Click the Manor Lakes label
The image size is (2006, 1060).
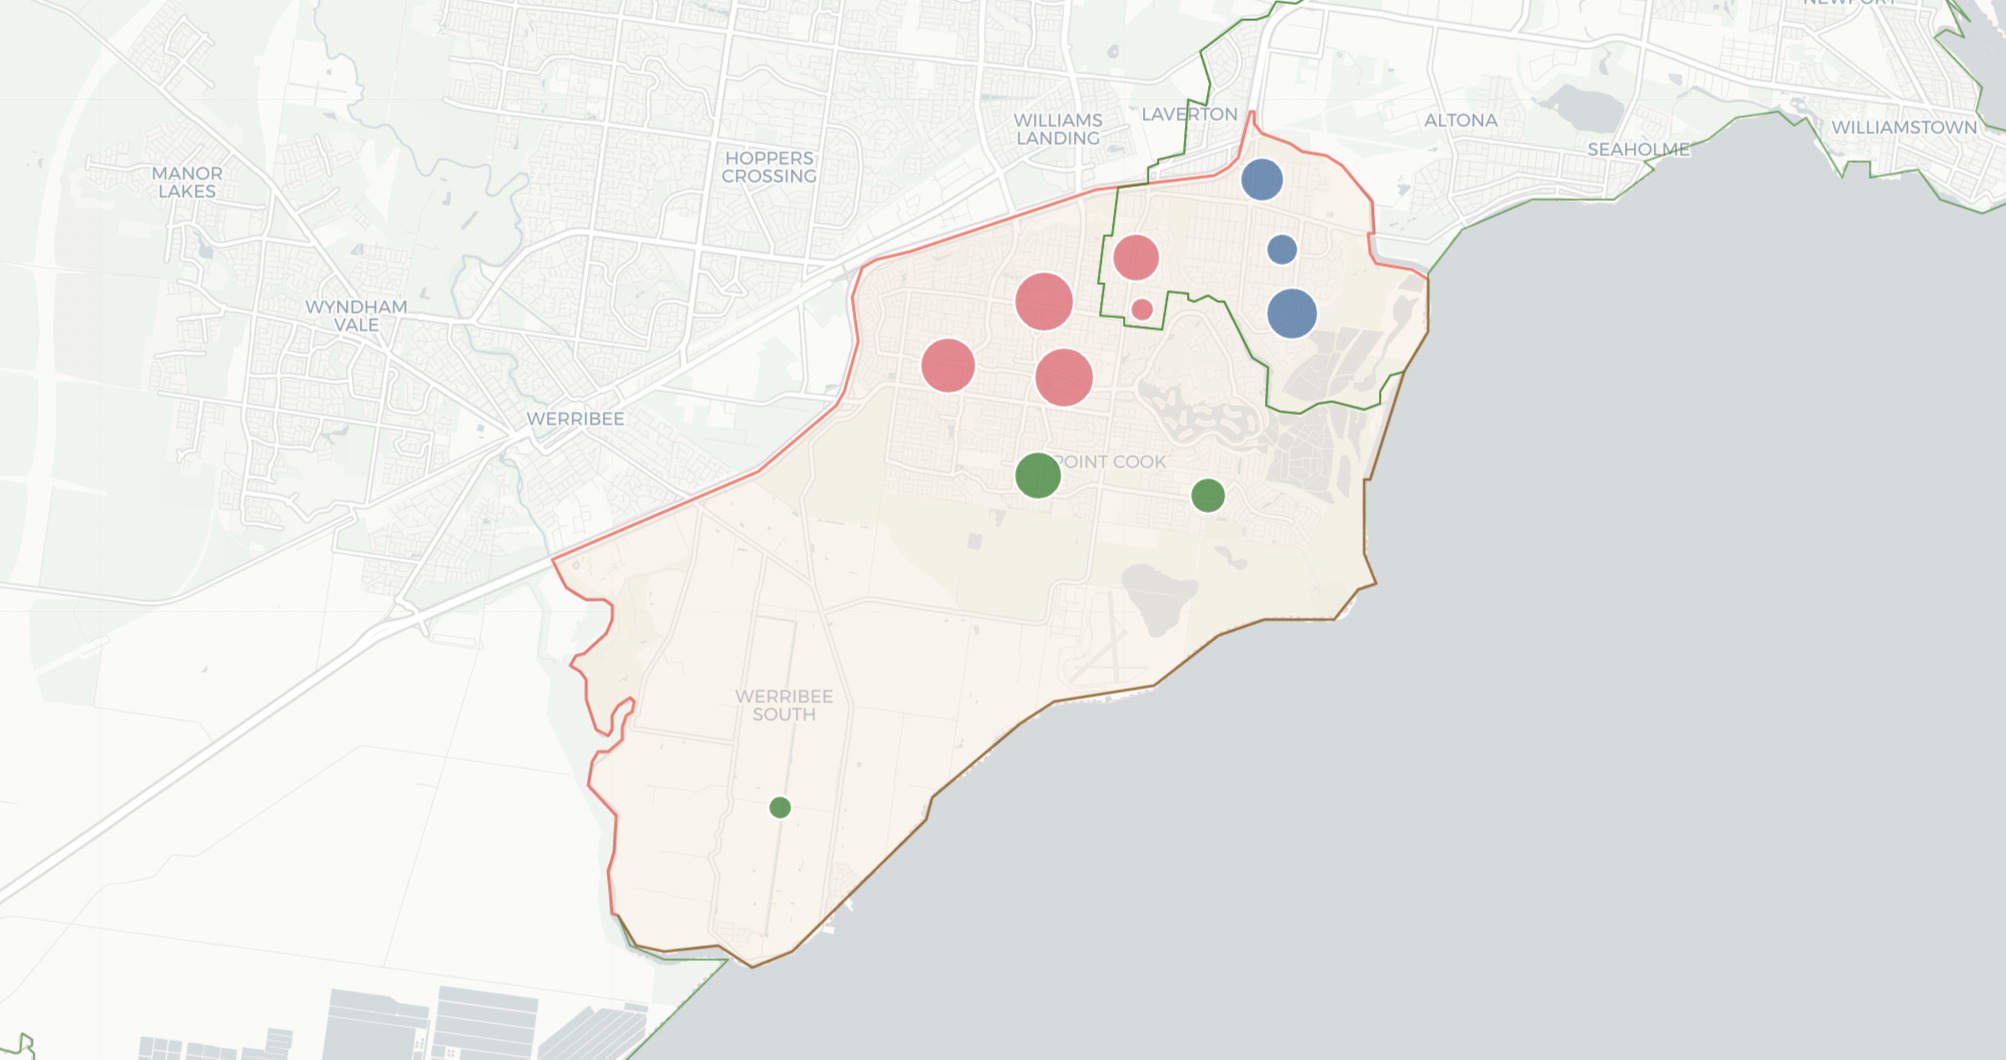pos(187,182)
